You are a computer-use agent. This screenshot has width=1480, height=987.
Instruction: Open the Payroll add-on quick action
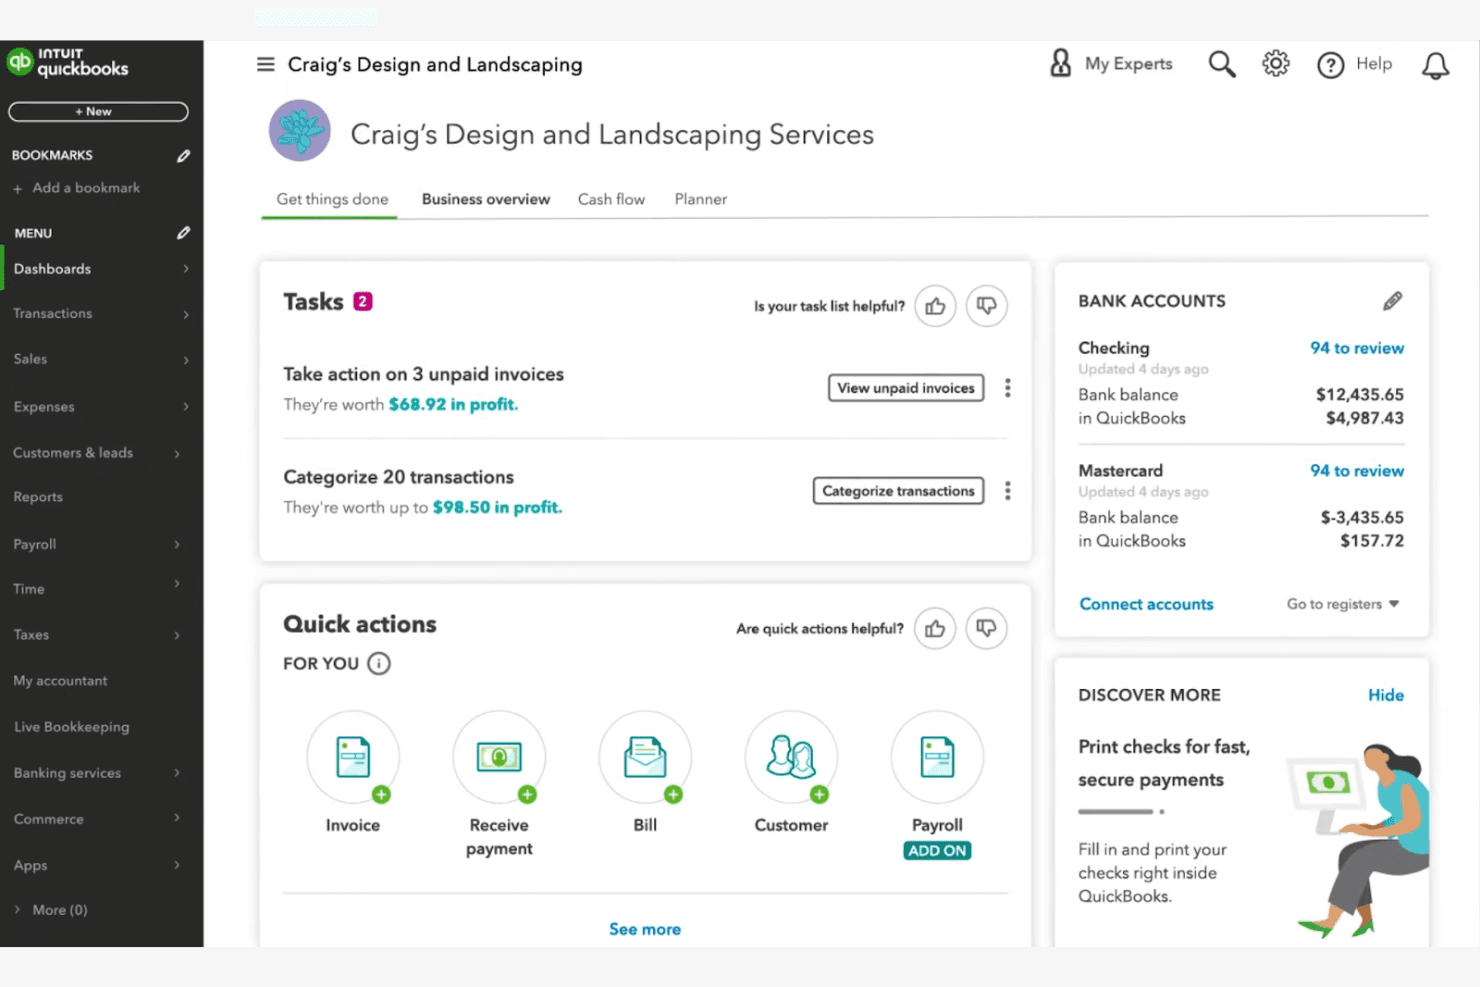click(x=937, y=757)
